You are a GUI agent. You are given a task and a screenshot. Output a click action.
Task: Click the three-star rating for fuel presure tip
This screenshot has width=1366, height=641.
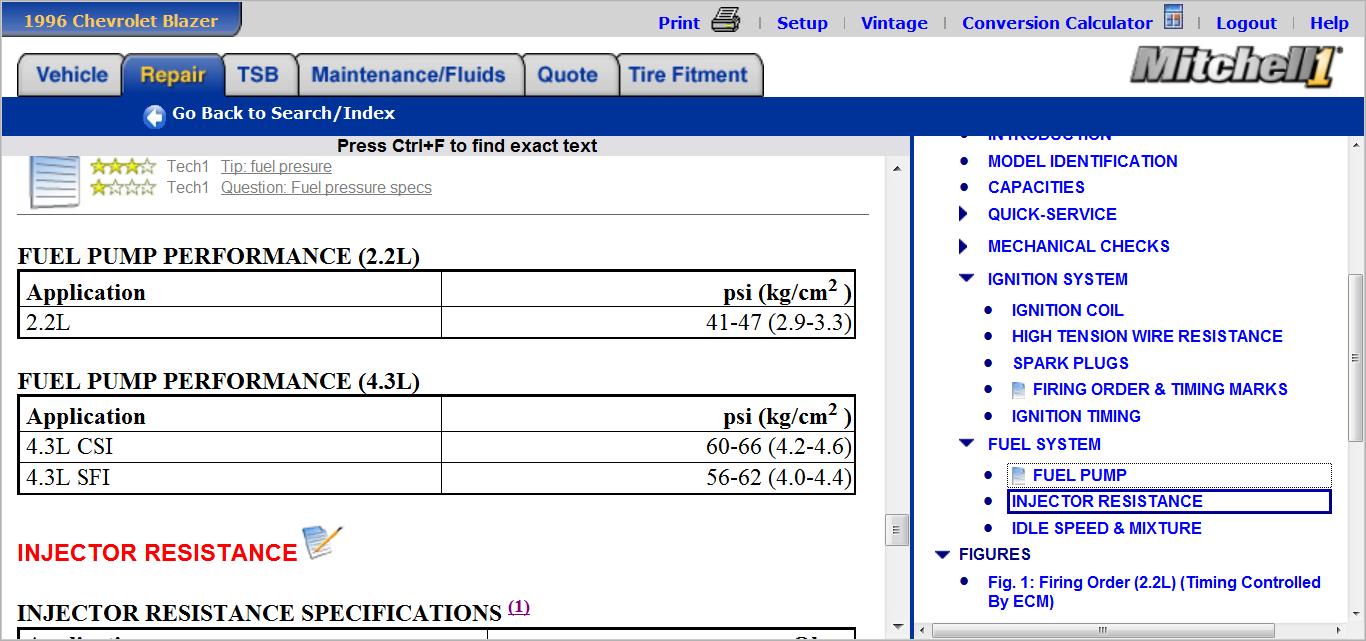[x=123, y=167]
